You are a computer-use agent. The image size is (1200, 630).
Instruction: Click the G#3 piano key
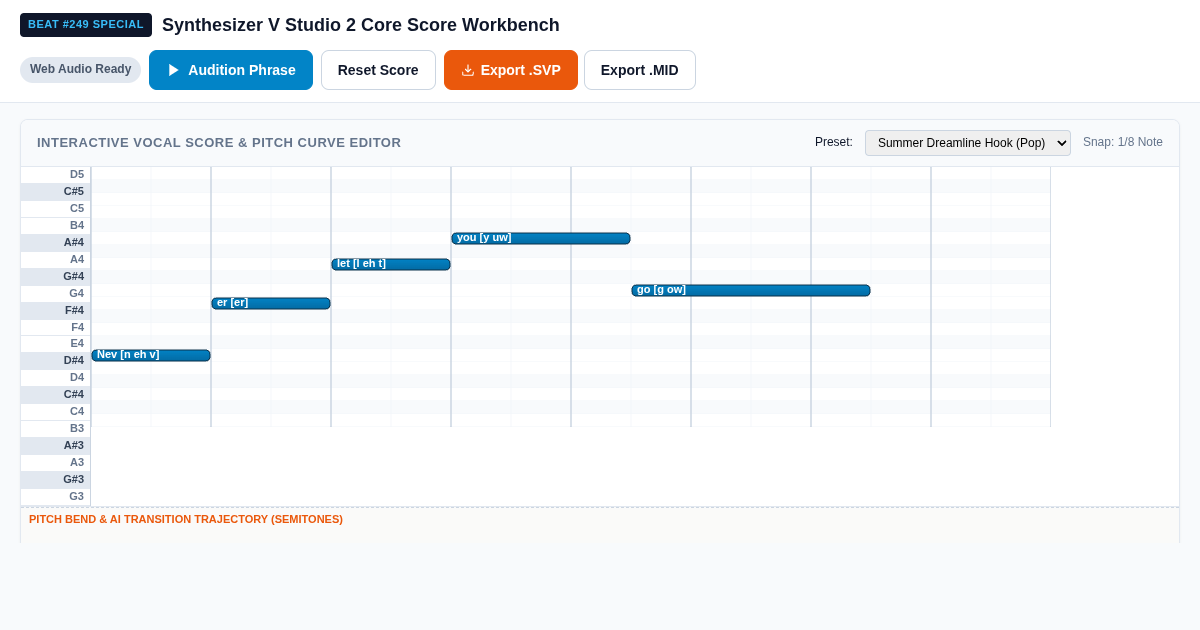point(56,479)
